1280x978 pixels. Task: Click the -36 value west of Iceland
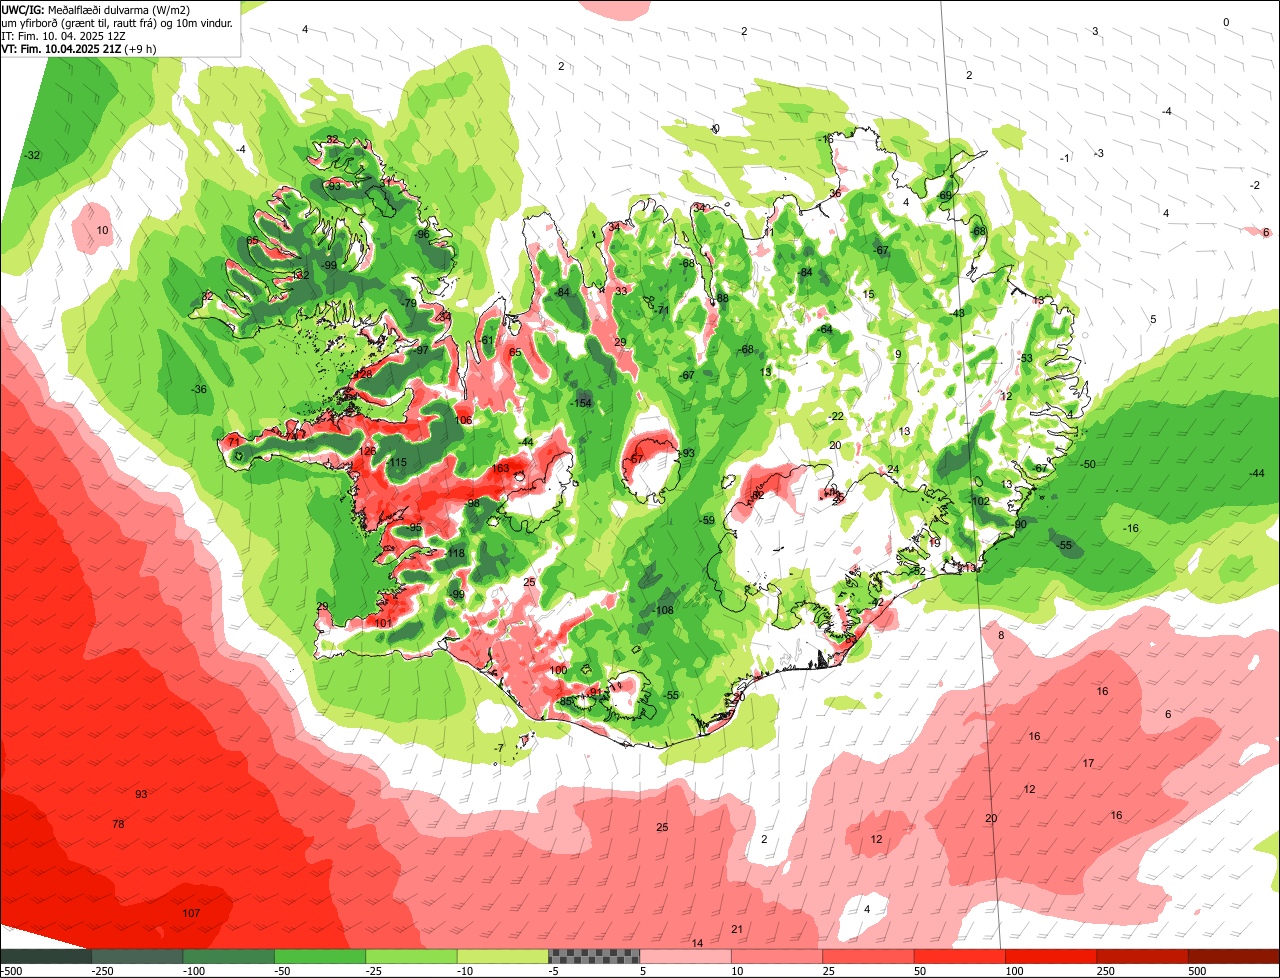tap(200, 389)
